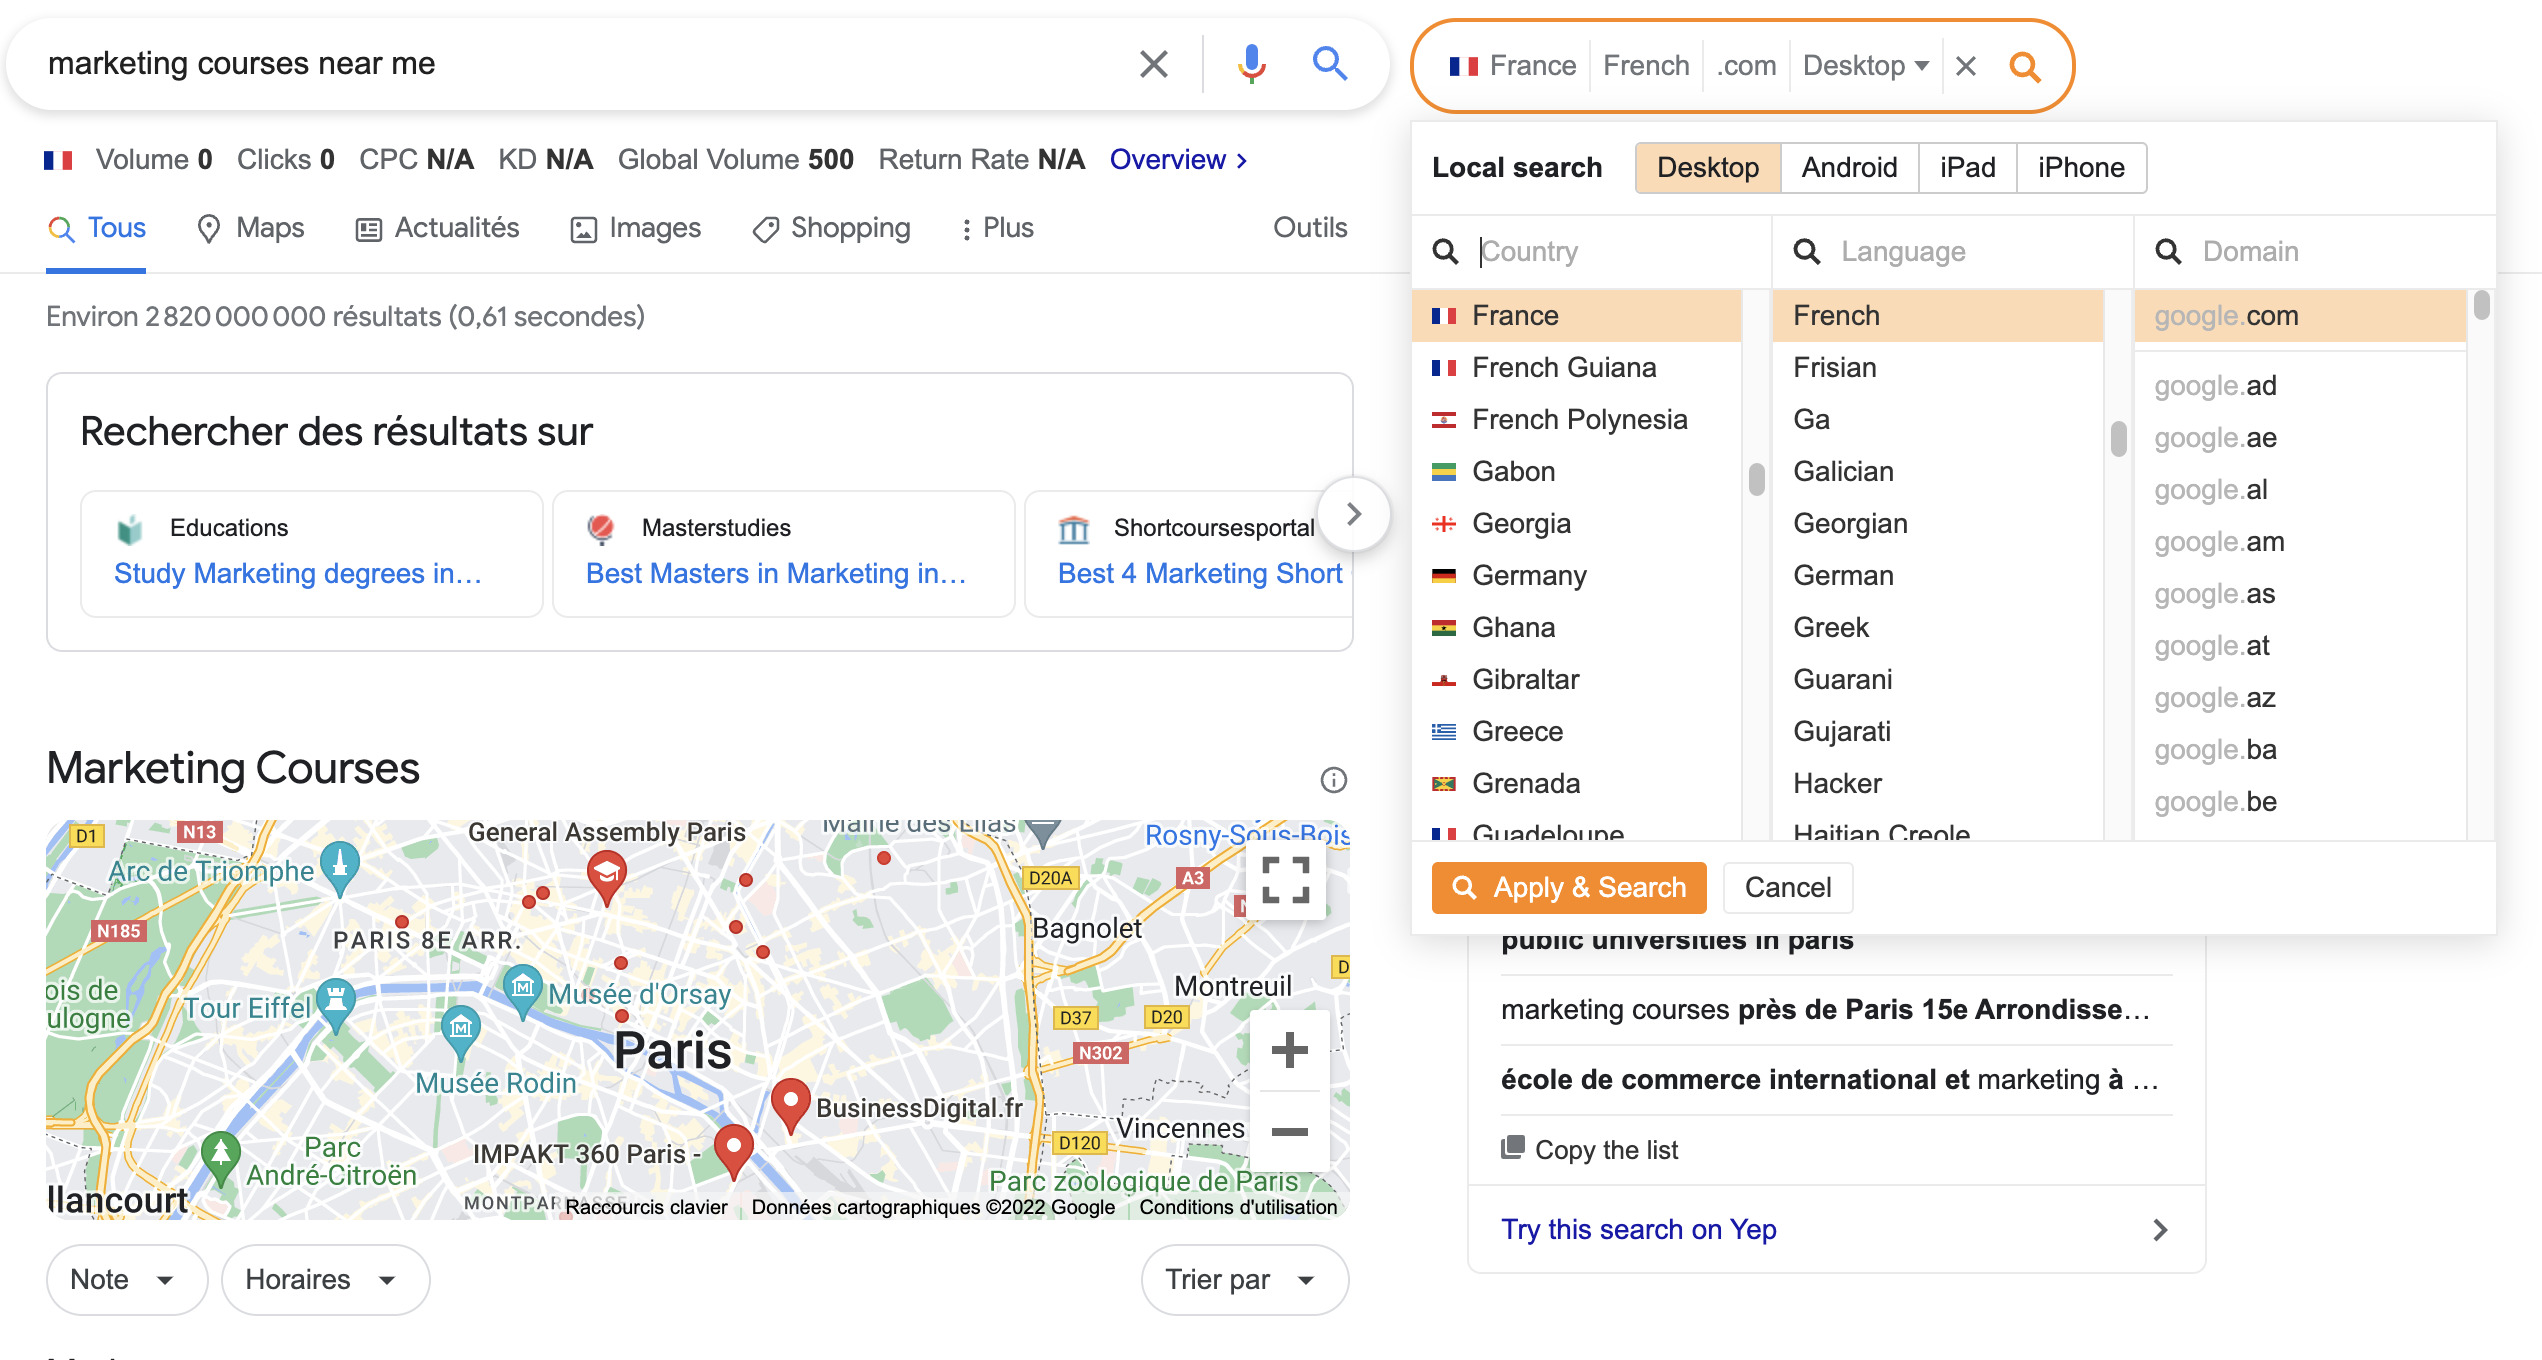Click the copy icon to copy the list
The image size is (2542, 1360).
point(1515,1149)
